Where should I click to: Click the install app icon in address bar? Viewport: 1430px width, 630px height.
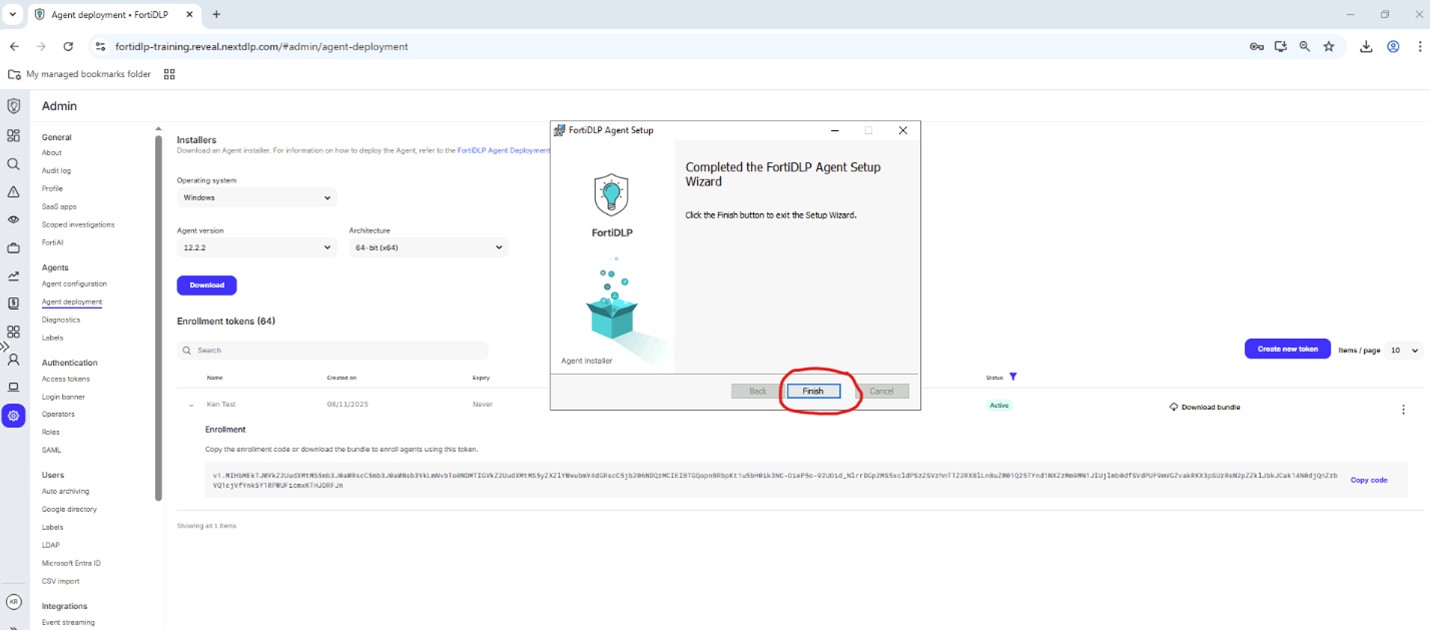pos(1281,46)
